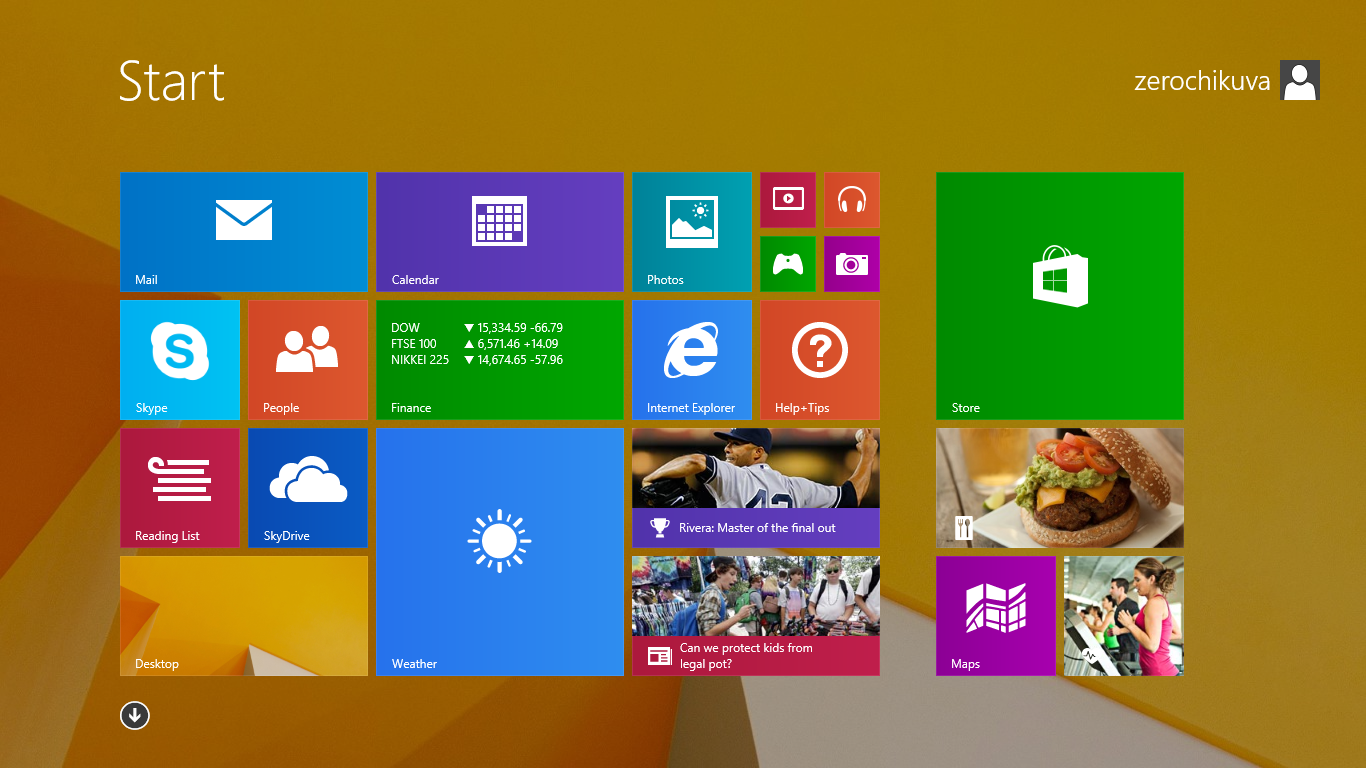This screenshot has width=1366, height=768.
Task: Open the People tile
Action: point(308,360)
